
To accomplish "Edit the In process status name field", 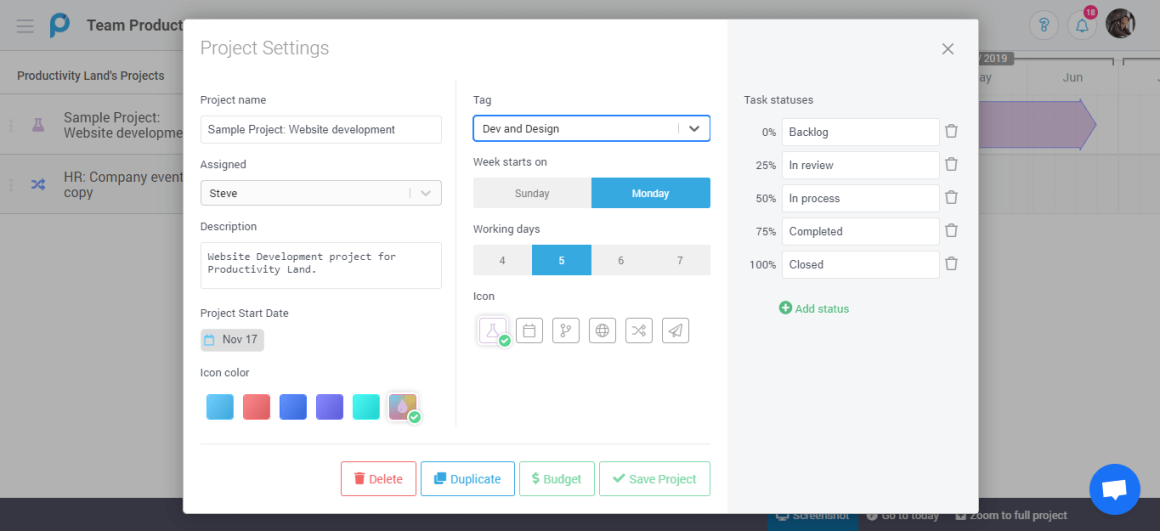I will tap(860, 198).
